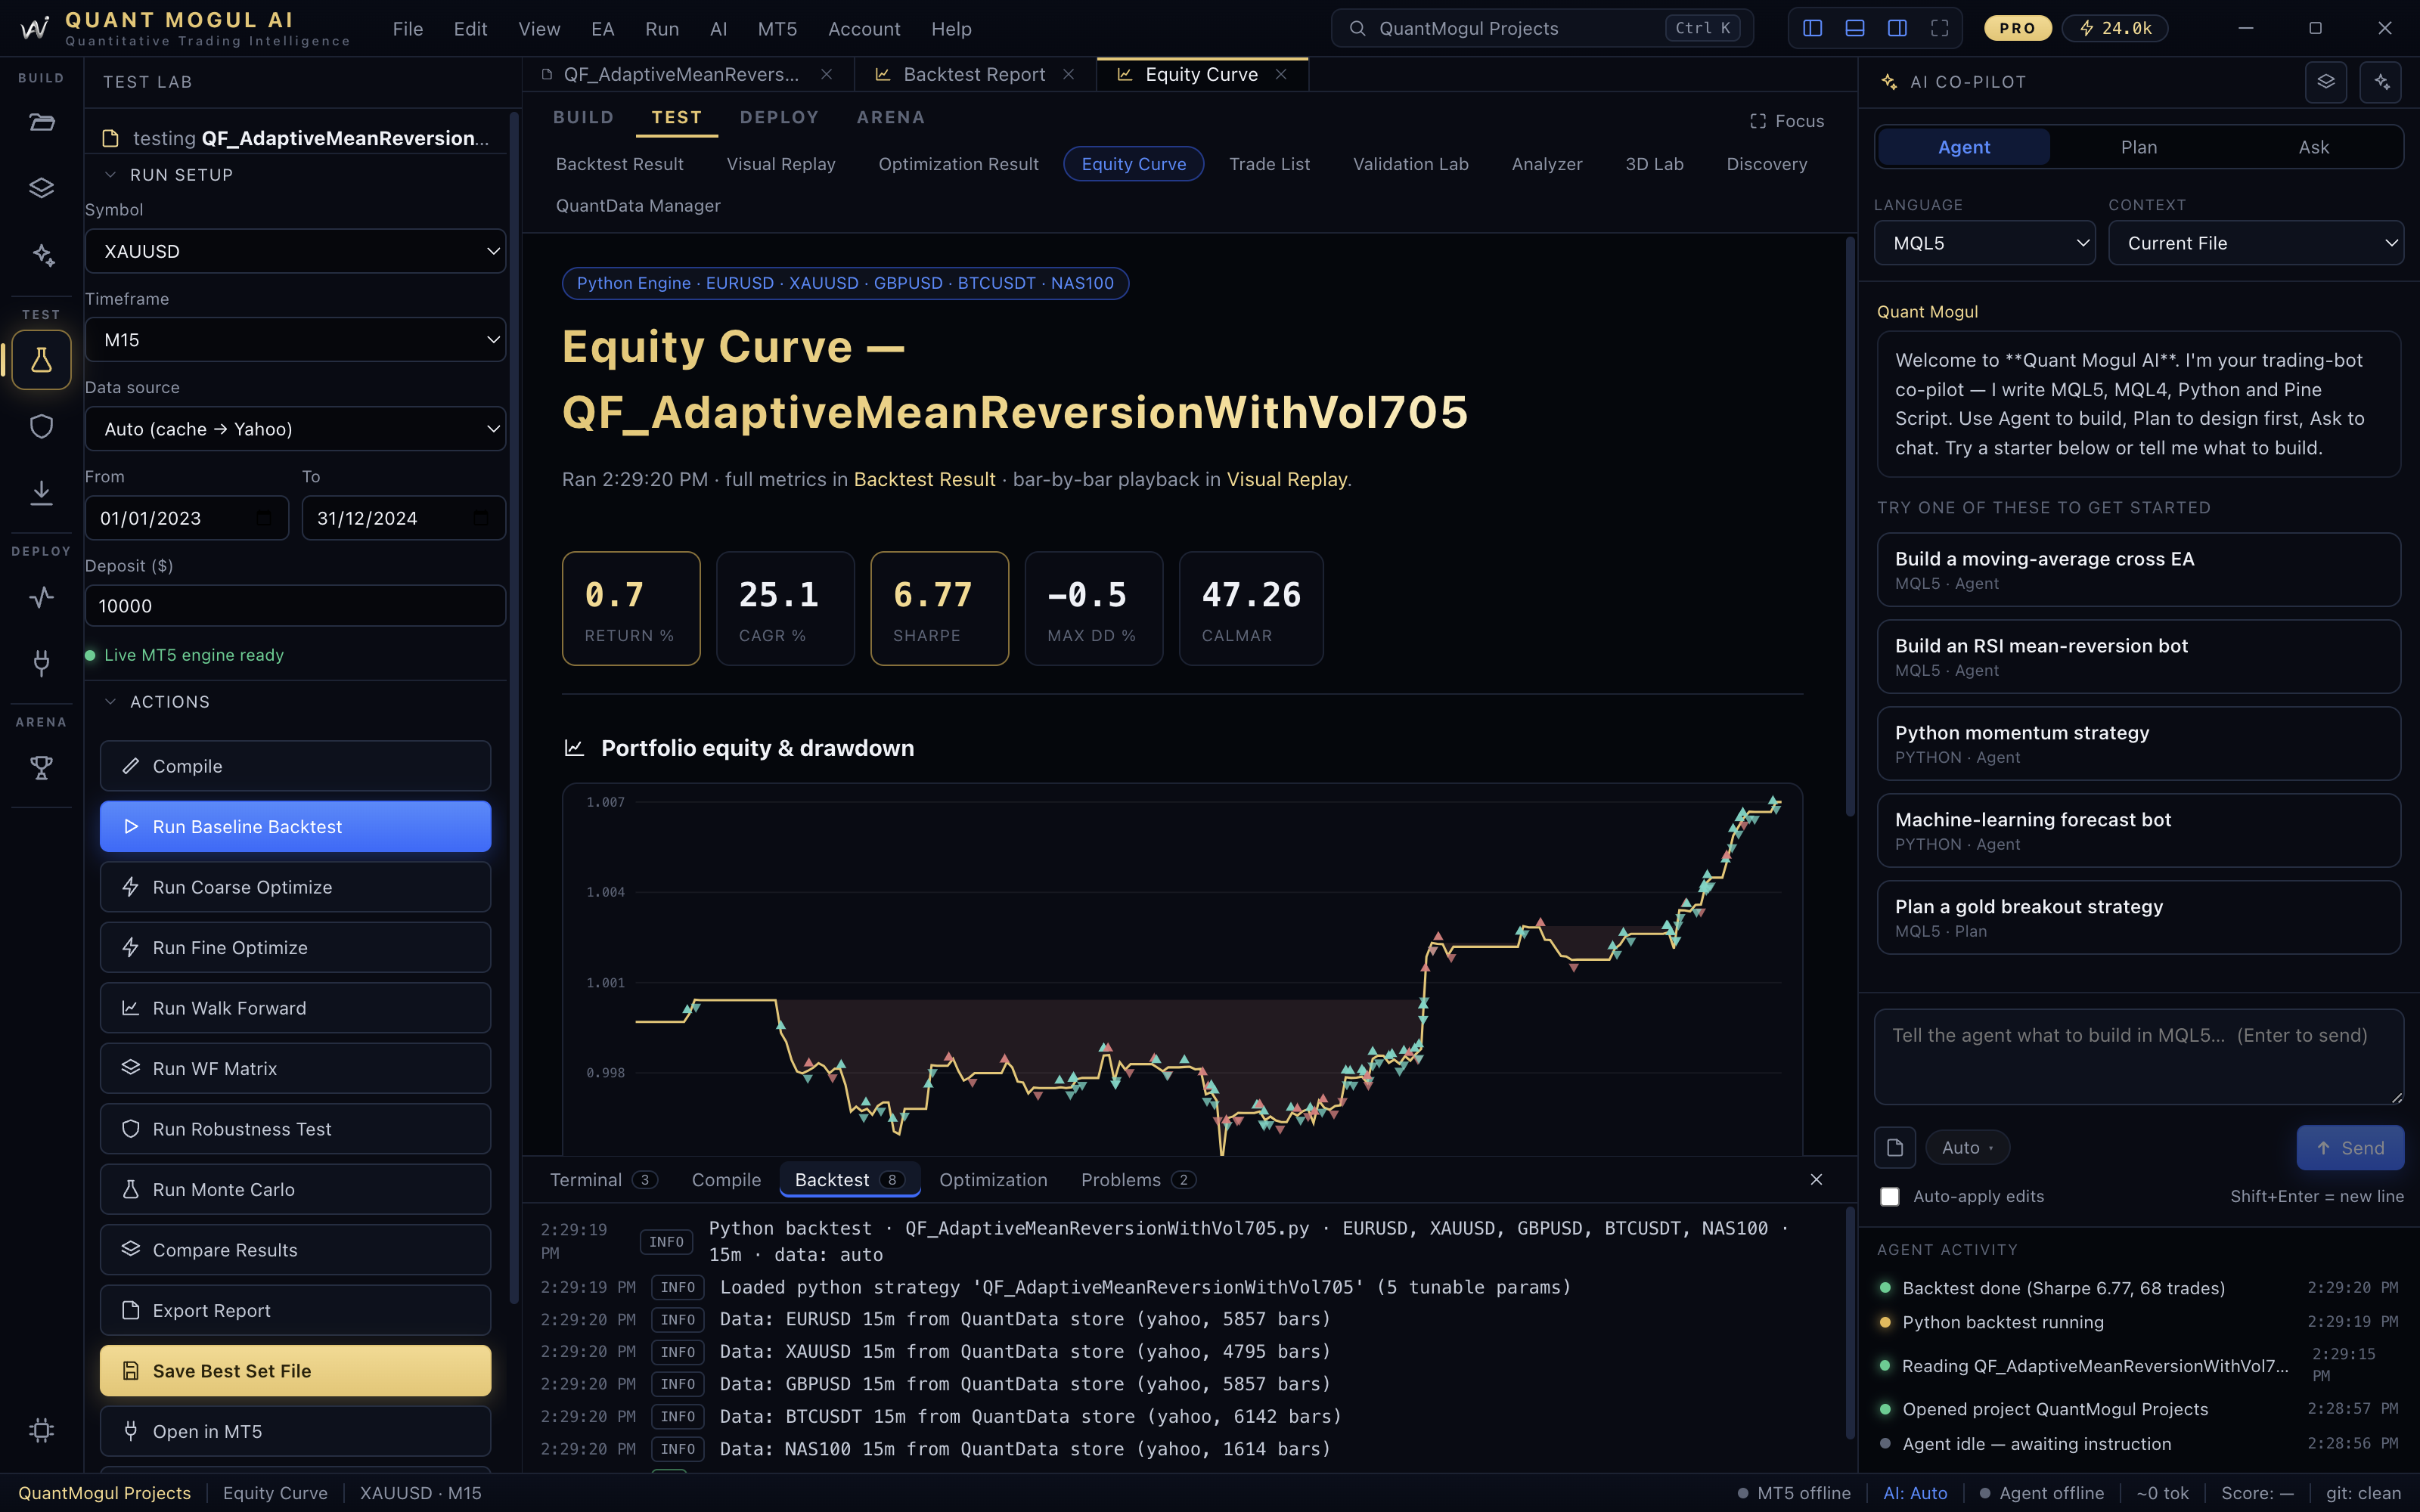Image resolution: width=2420 pixels, height=1512 pixels.
Task: Open the shield icon in Test sidebar
Action: tap(41, 426)
